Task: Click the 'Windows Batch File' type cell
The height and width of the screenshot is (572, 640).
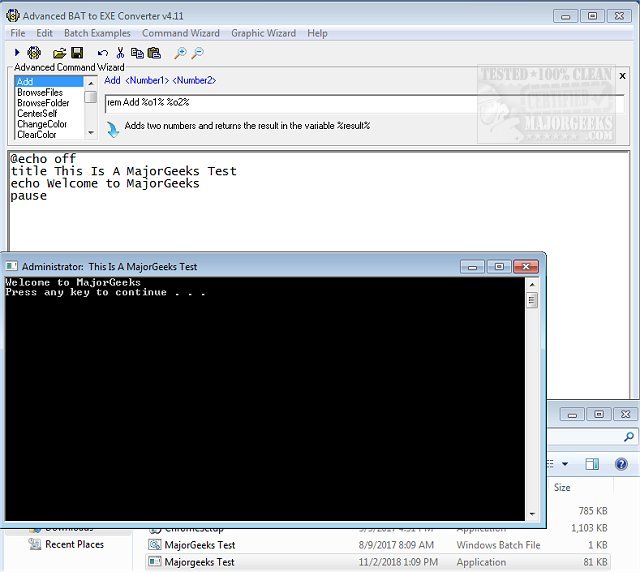Action: pos(498,545)
